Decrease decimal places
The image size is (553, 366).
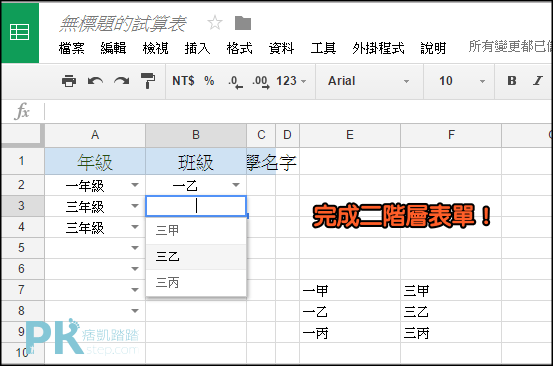point(235,81)
